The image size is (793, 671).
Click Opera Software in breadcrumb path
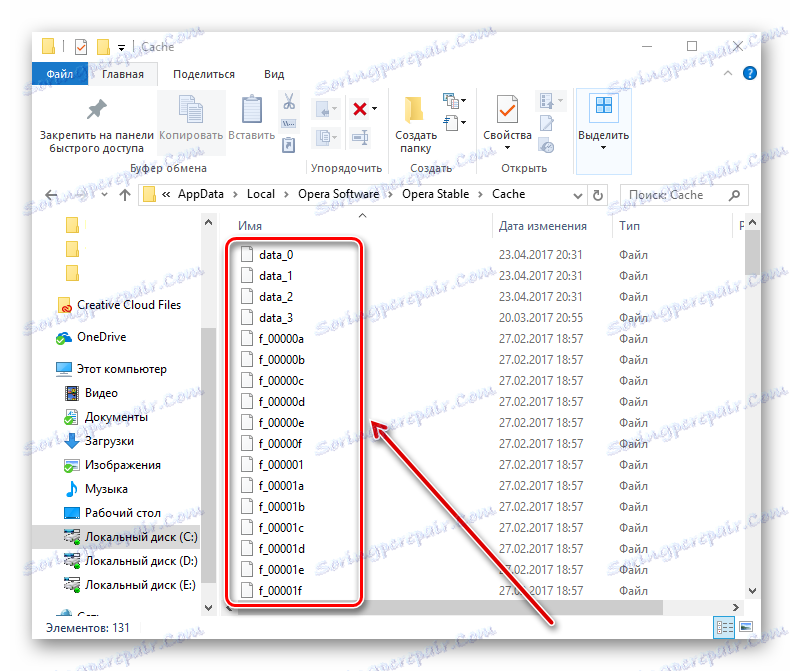click(338, 194)
